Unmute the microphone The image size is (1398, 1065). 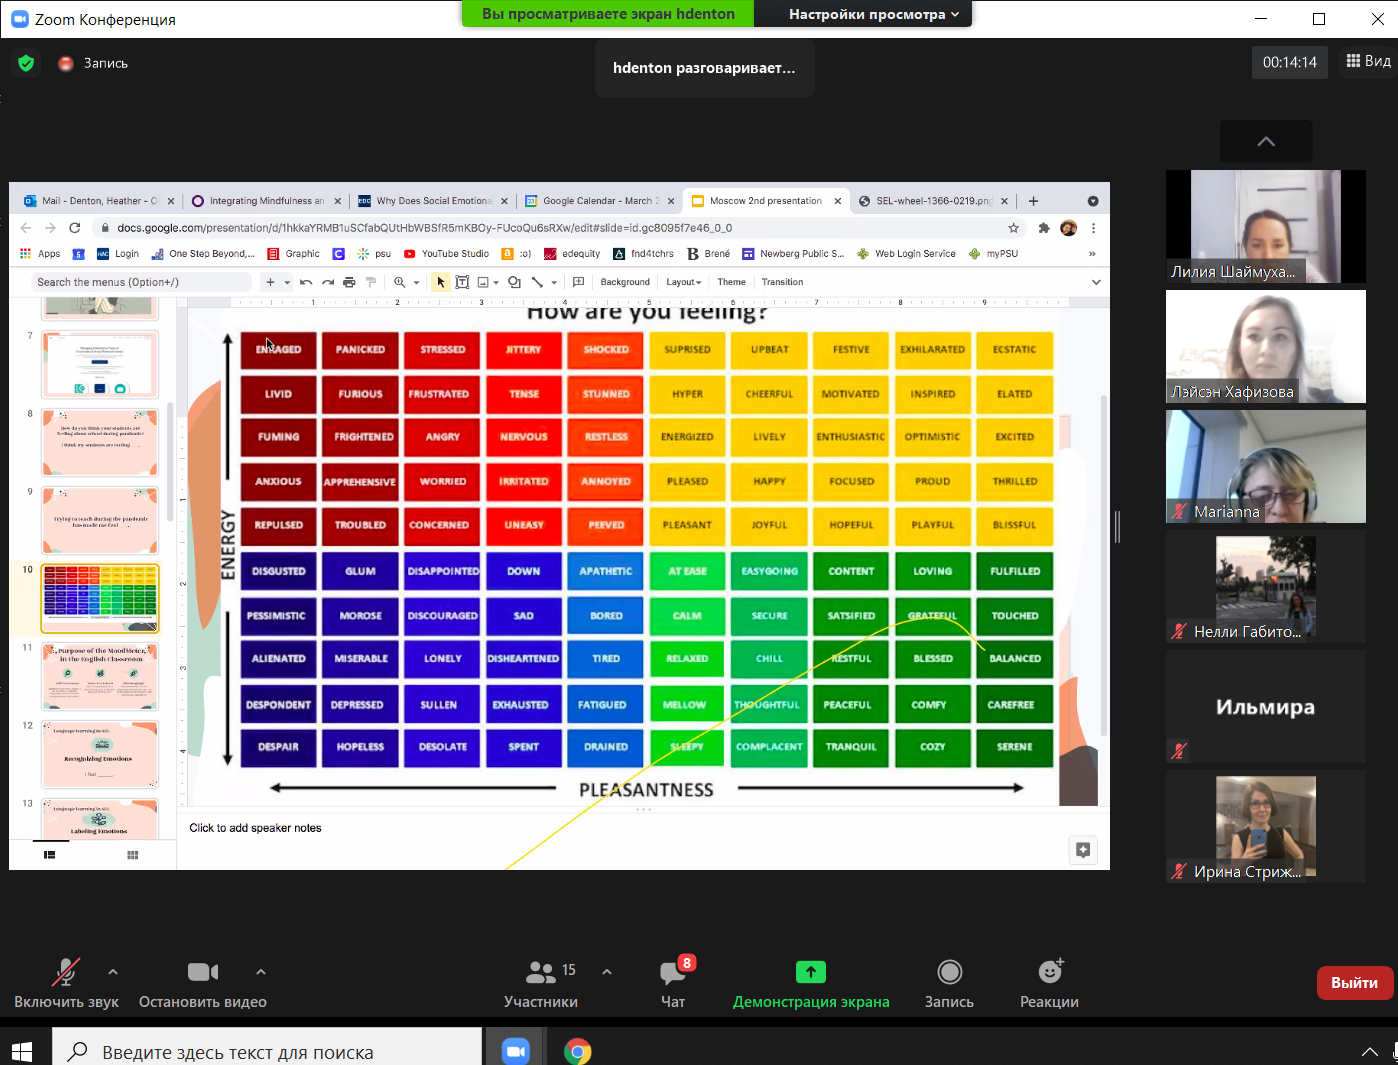click(66, 973)
